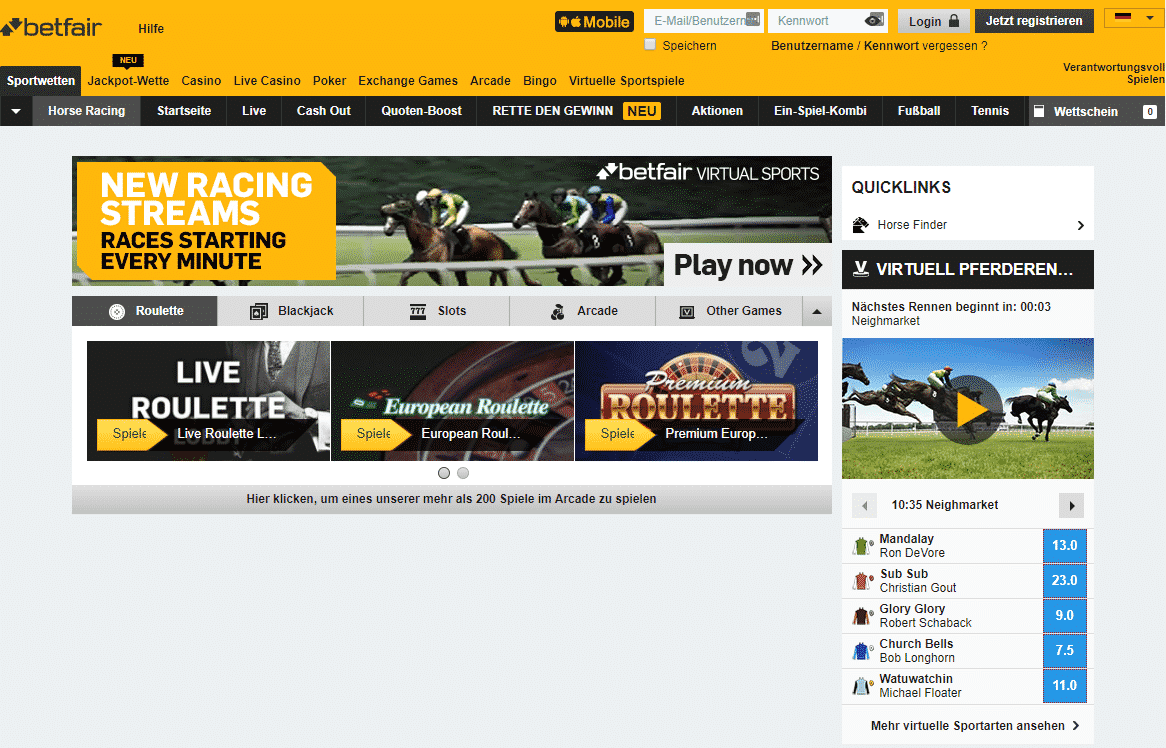Go to previous race with left arrow
This screenshot has width=1166, height=748.
click(864, 506)
